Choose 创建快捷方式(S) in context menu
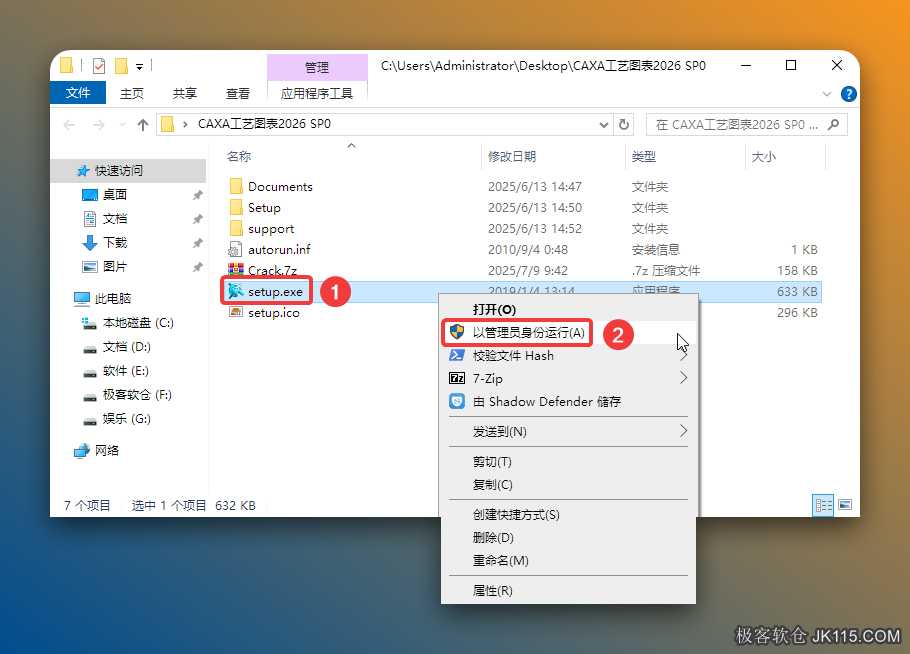Viewport: 910px width, 654px height. [x=569, y=514]
